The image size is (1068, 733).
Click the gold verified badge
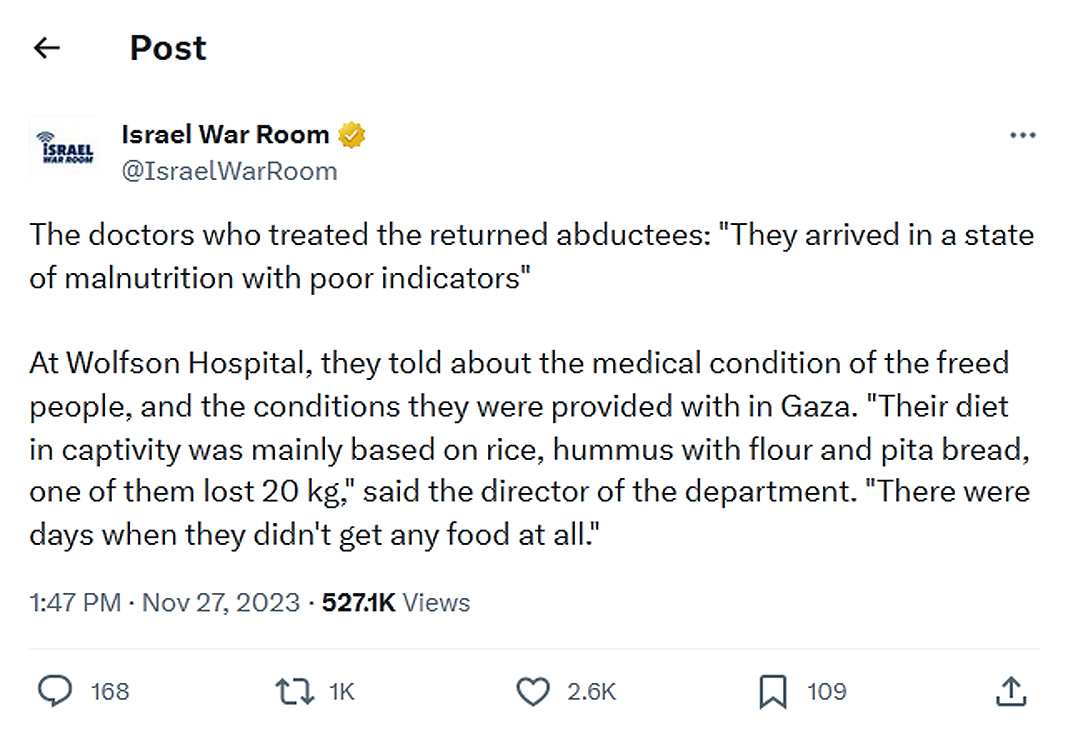351,135
